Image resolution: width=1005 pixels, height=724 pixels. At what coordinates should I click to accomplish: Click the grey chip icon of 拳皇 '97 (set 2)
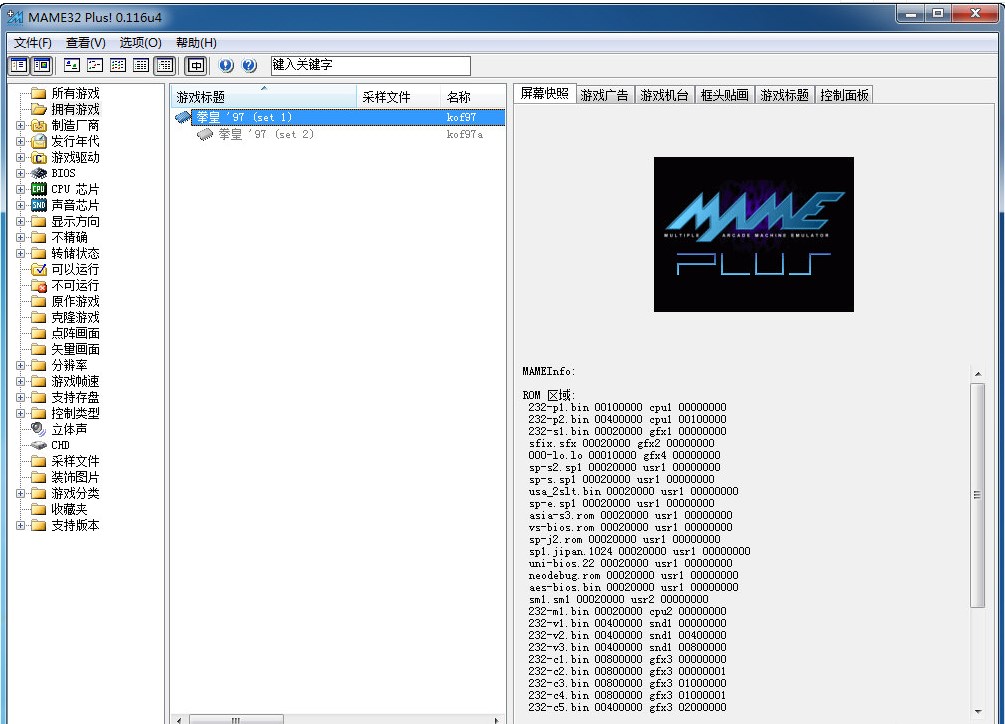(205, 134)
